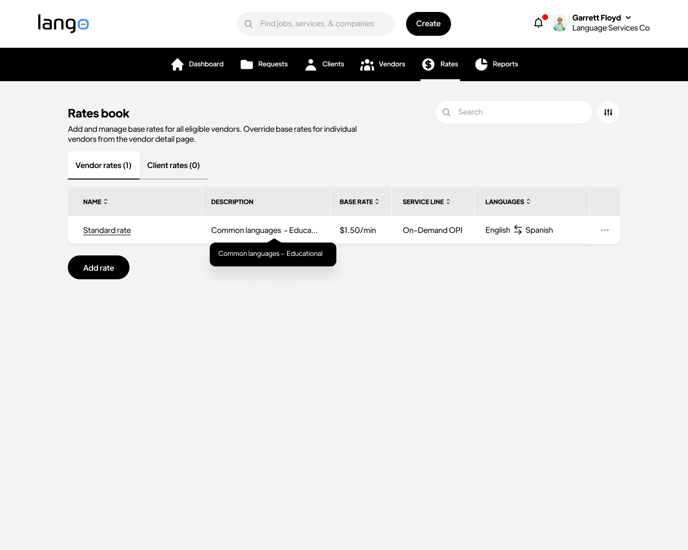
Task: Open the Standard rate link
Action: click(107, 230)
